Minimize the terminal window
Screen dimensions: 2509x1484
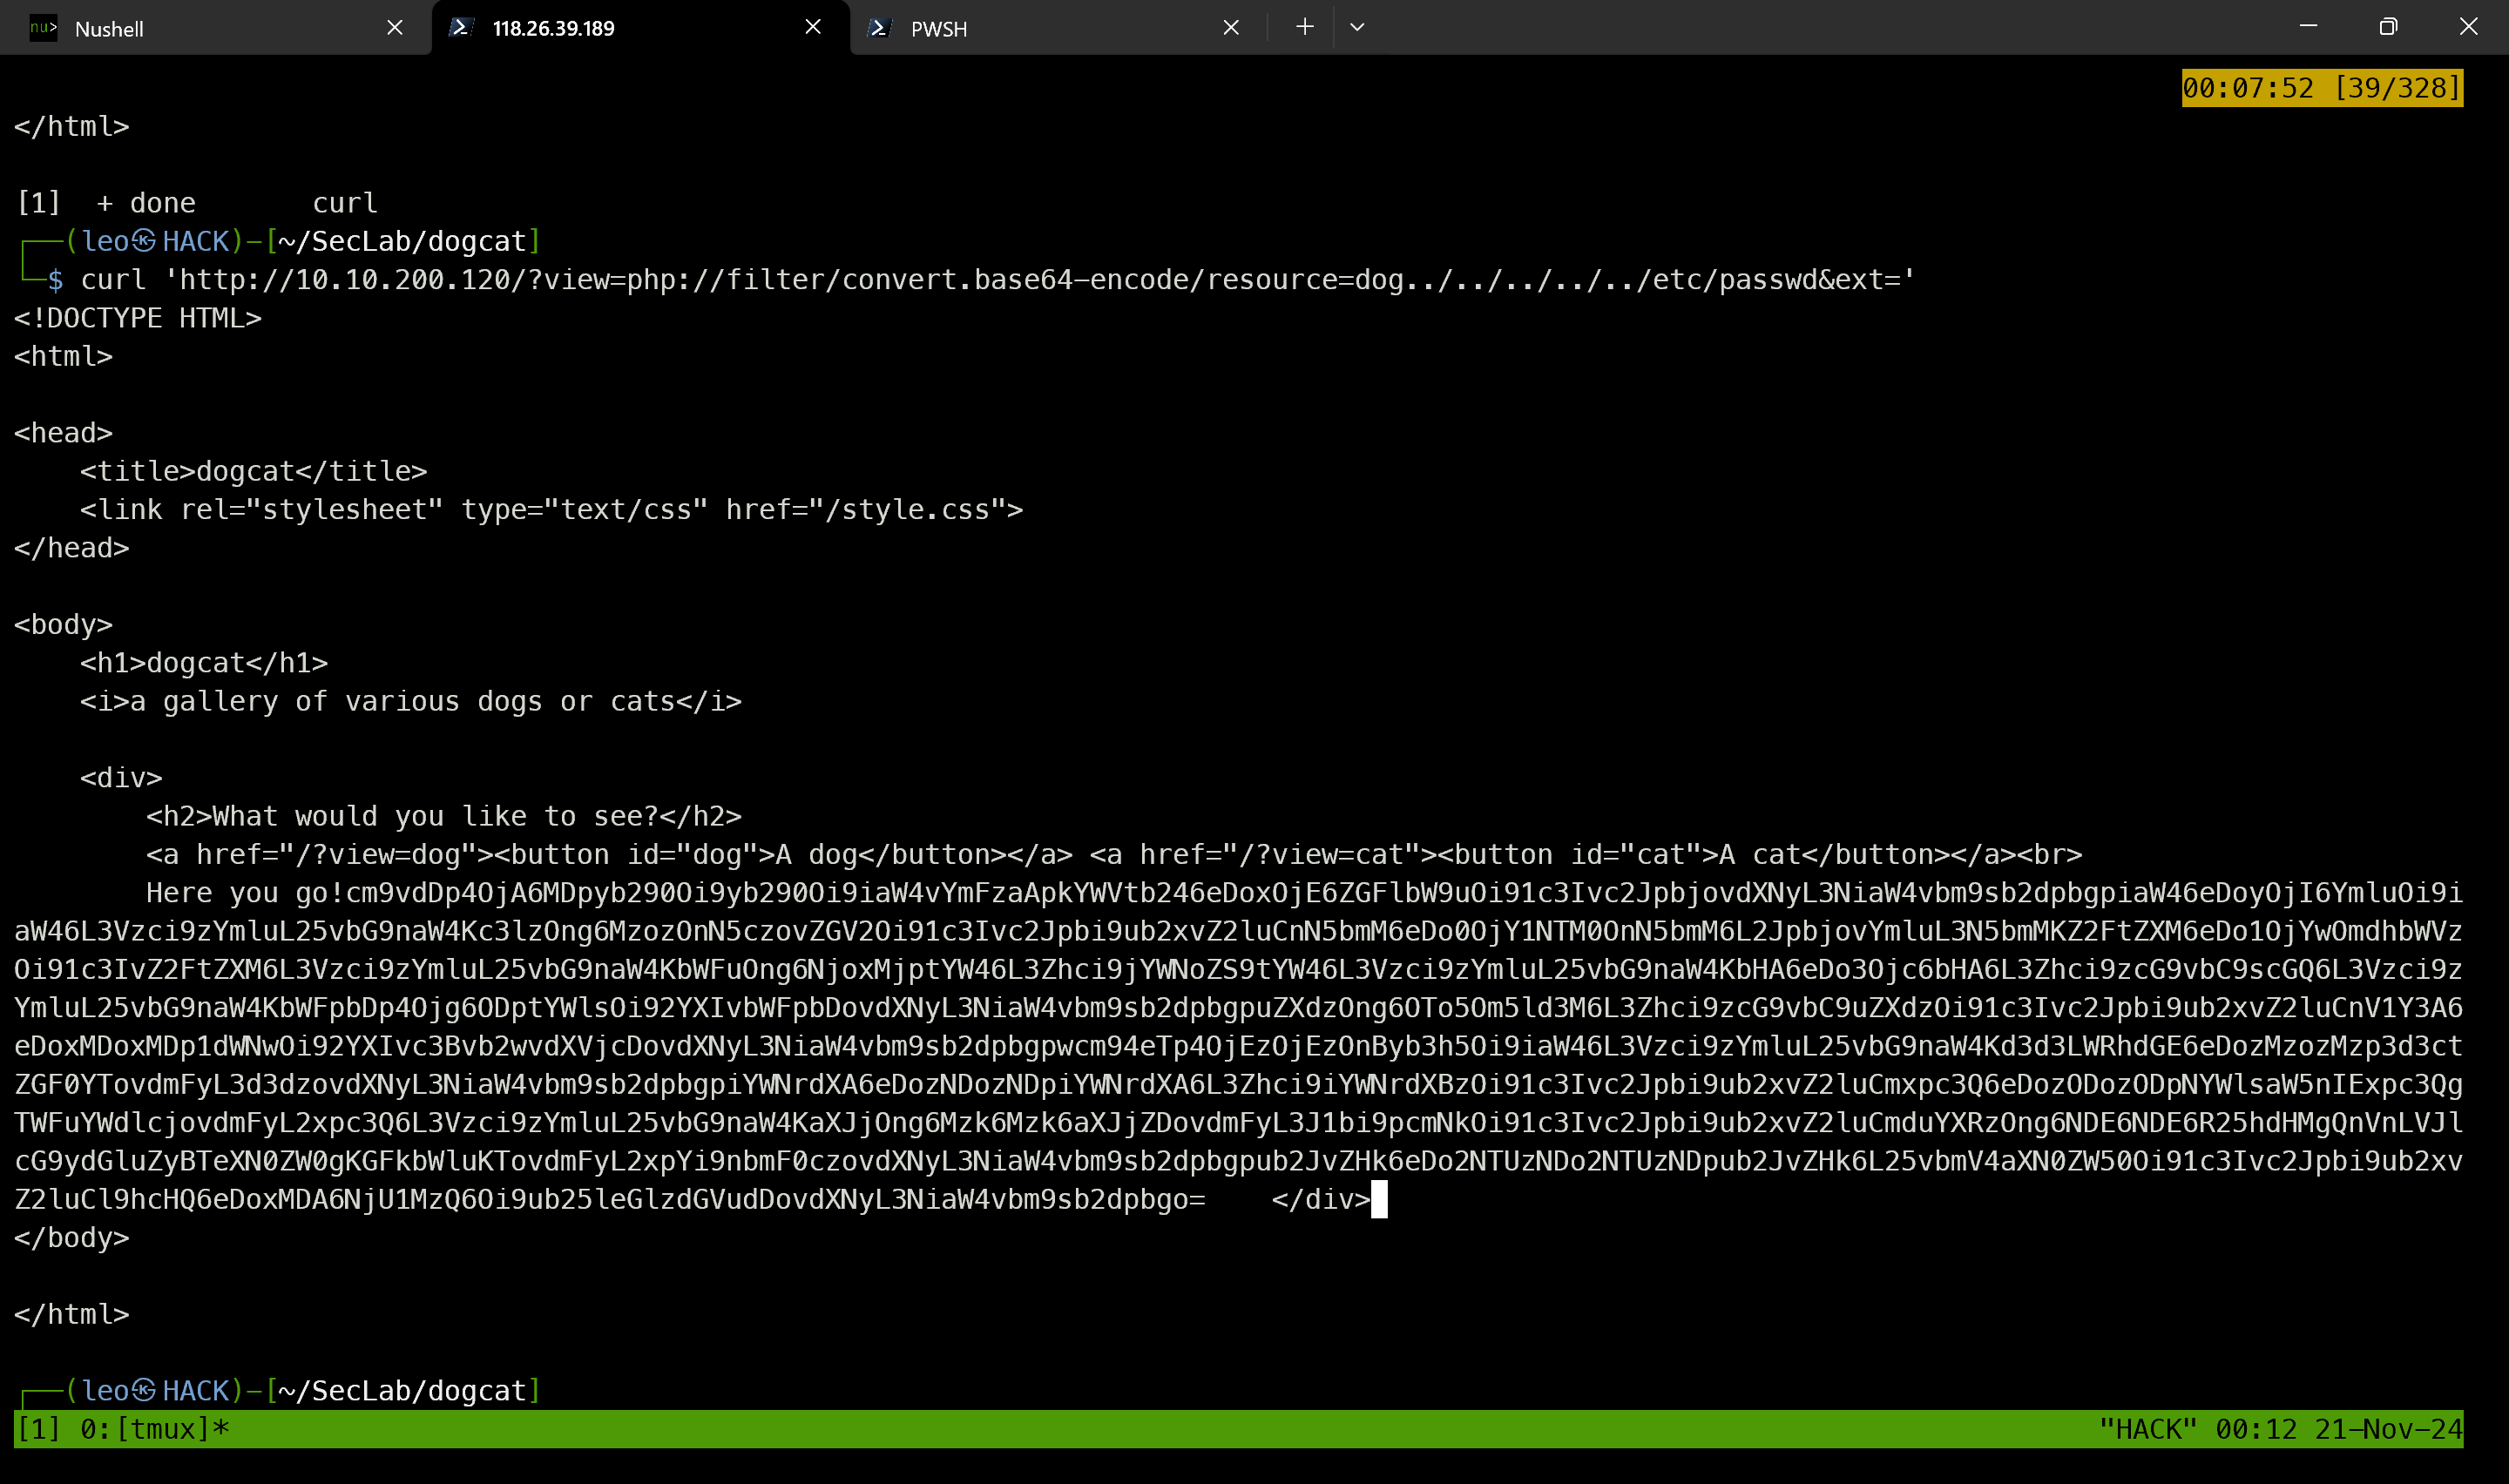coord(2308,27)
